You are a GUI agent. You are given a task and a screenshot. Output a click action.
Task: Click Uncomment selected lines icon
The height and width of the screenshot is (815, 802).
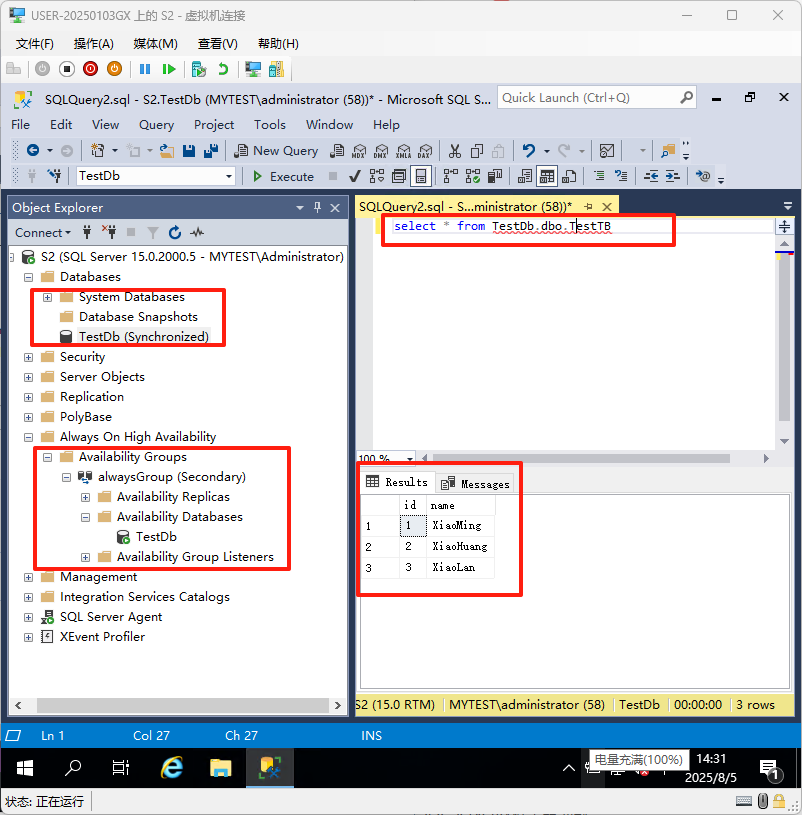coord(621,176)
